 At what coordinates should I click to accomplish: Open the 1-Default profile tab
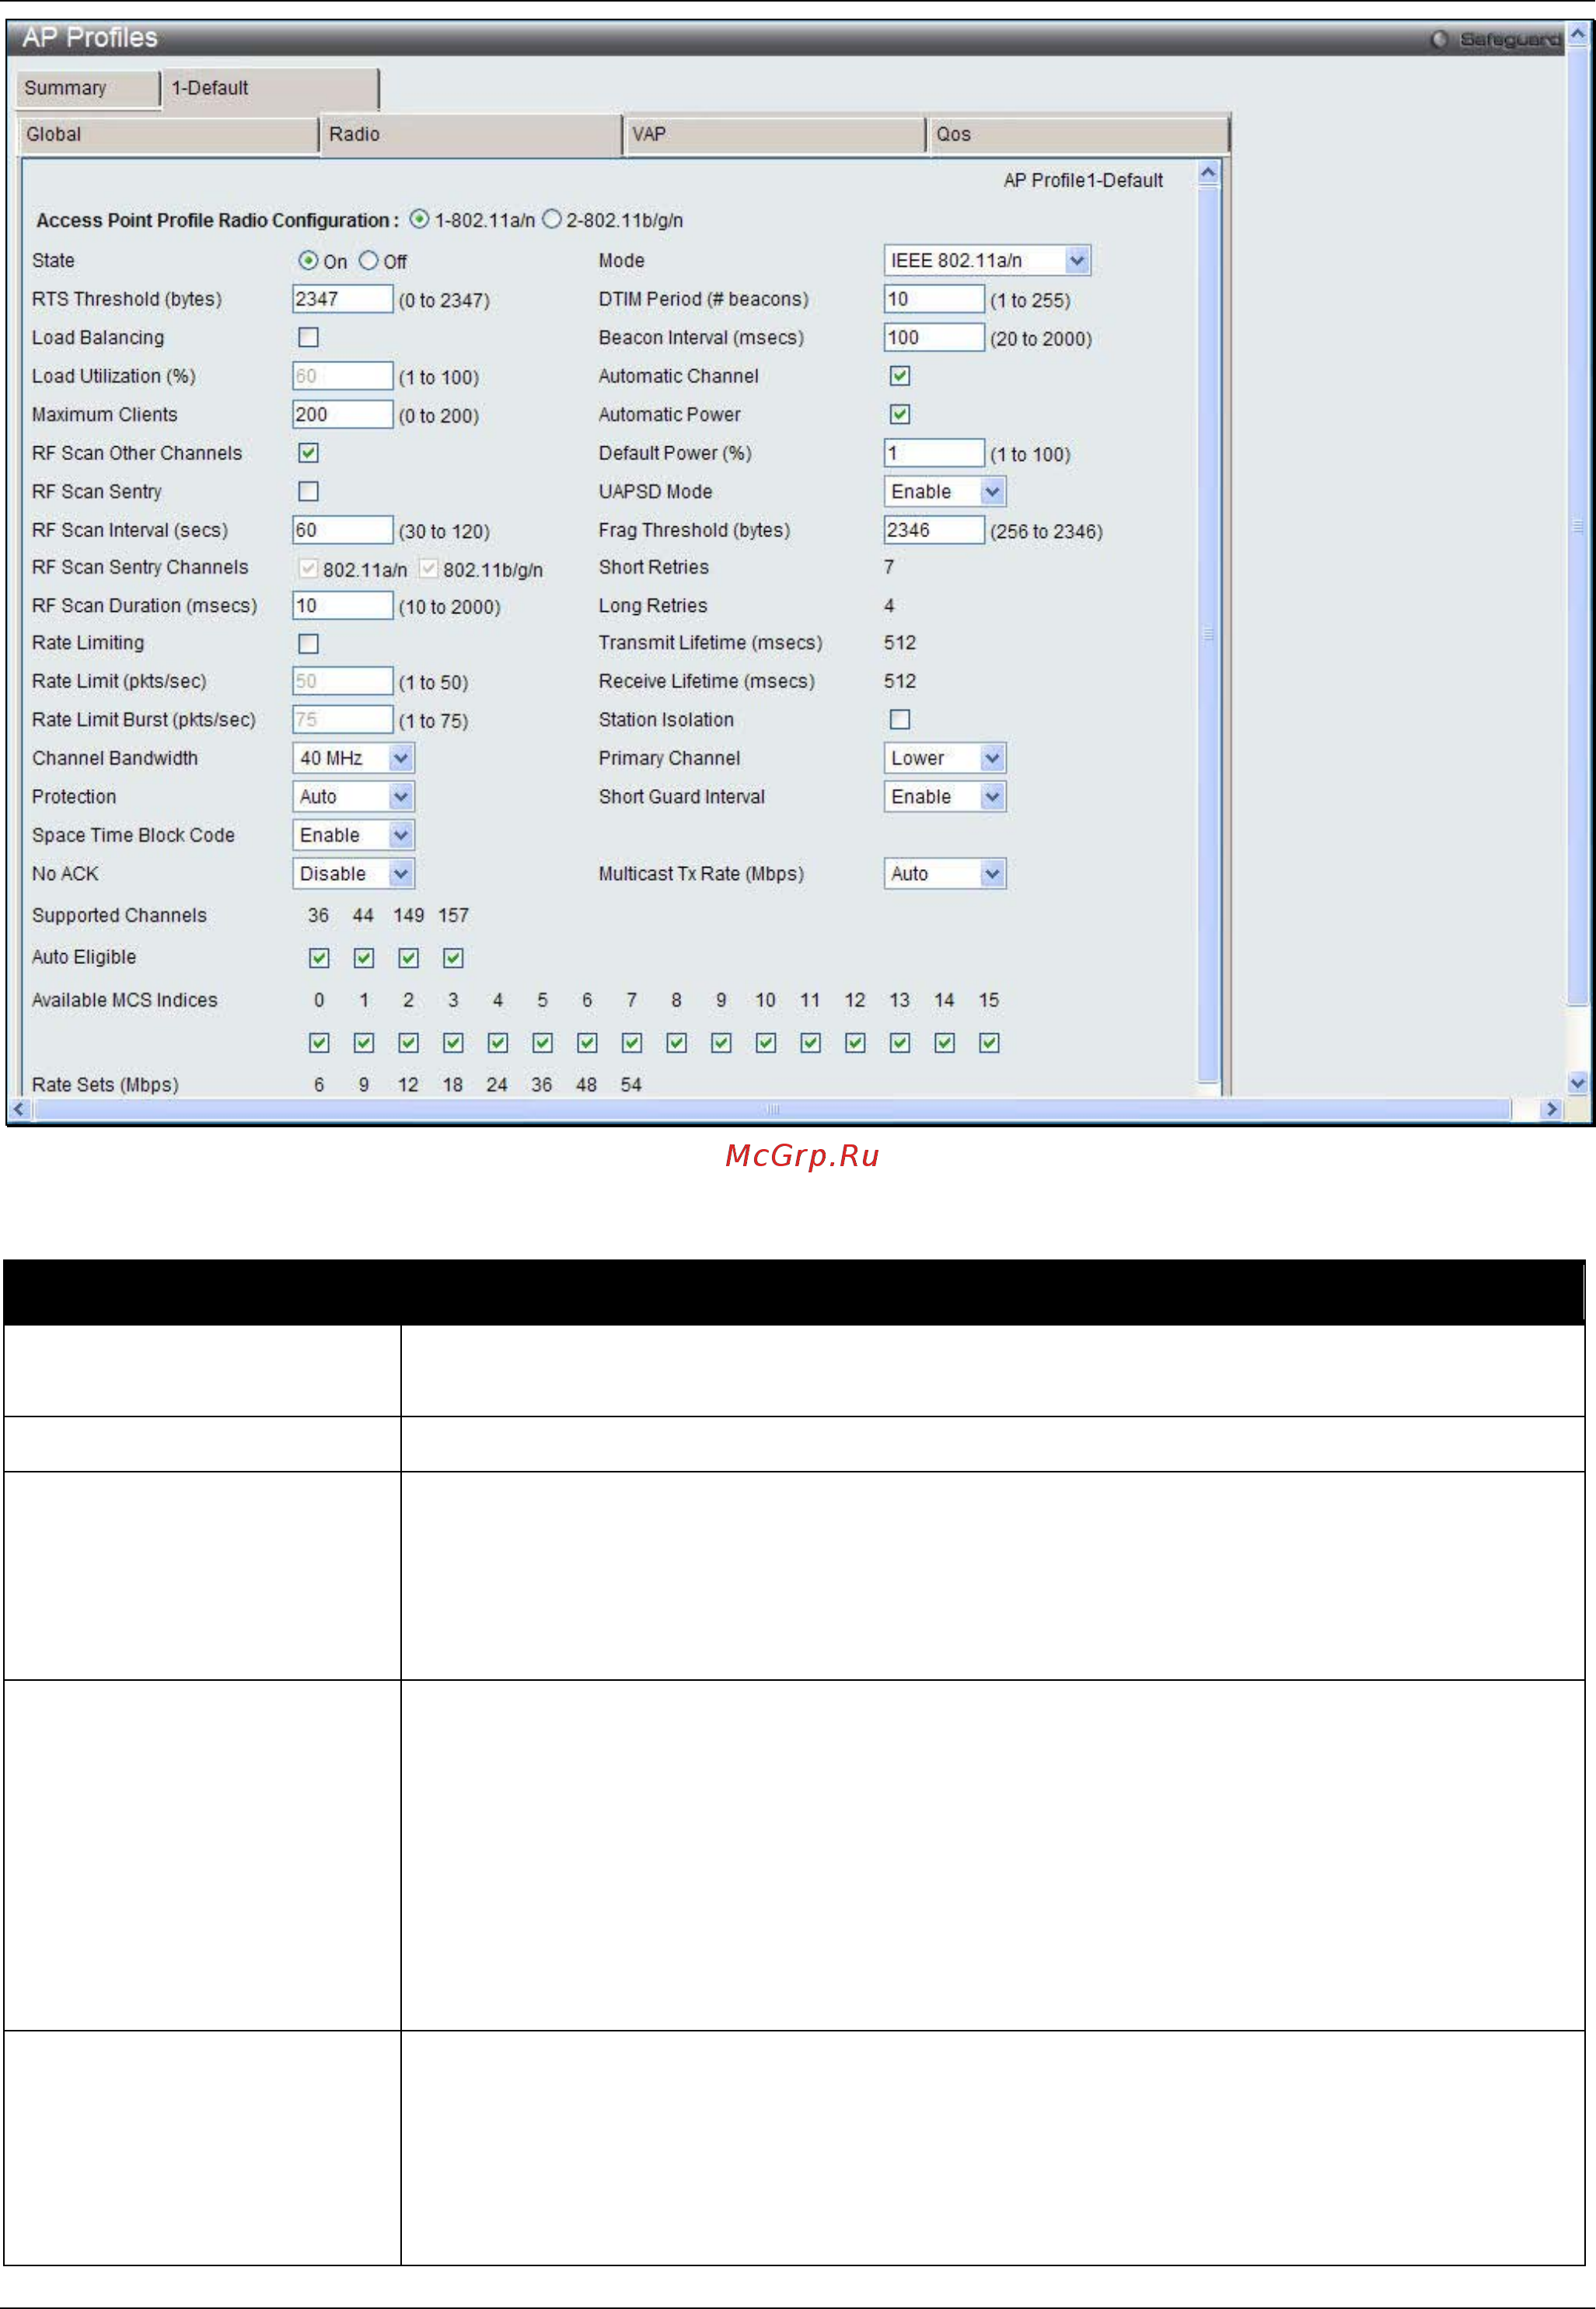[271, 88]
